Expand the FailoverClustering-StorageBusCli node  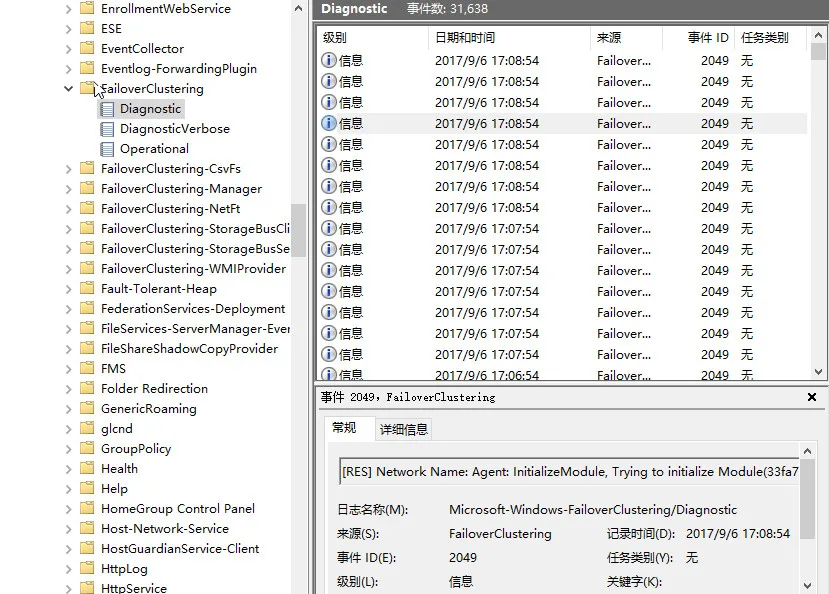coord(68,229)
